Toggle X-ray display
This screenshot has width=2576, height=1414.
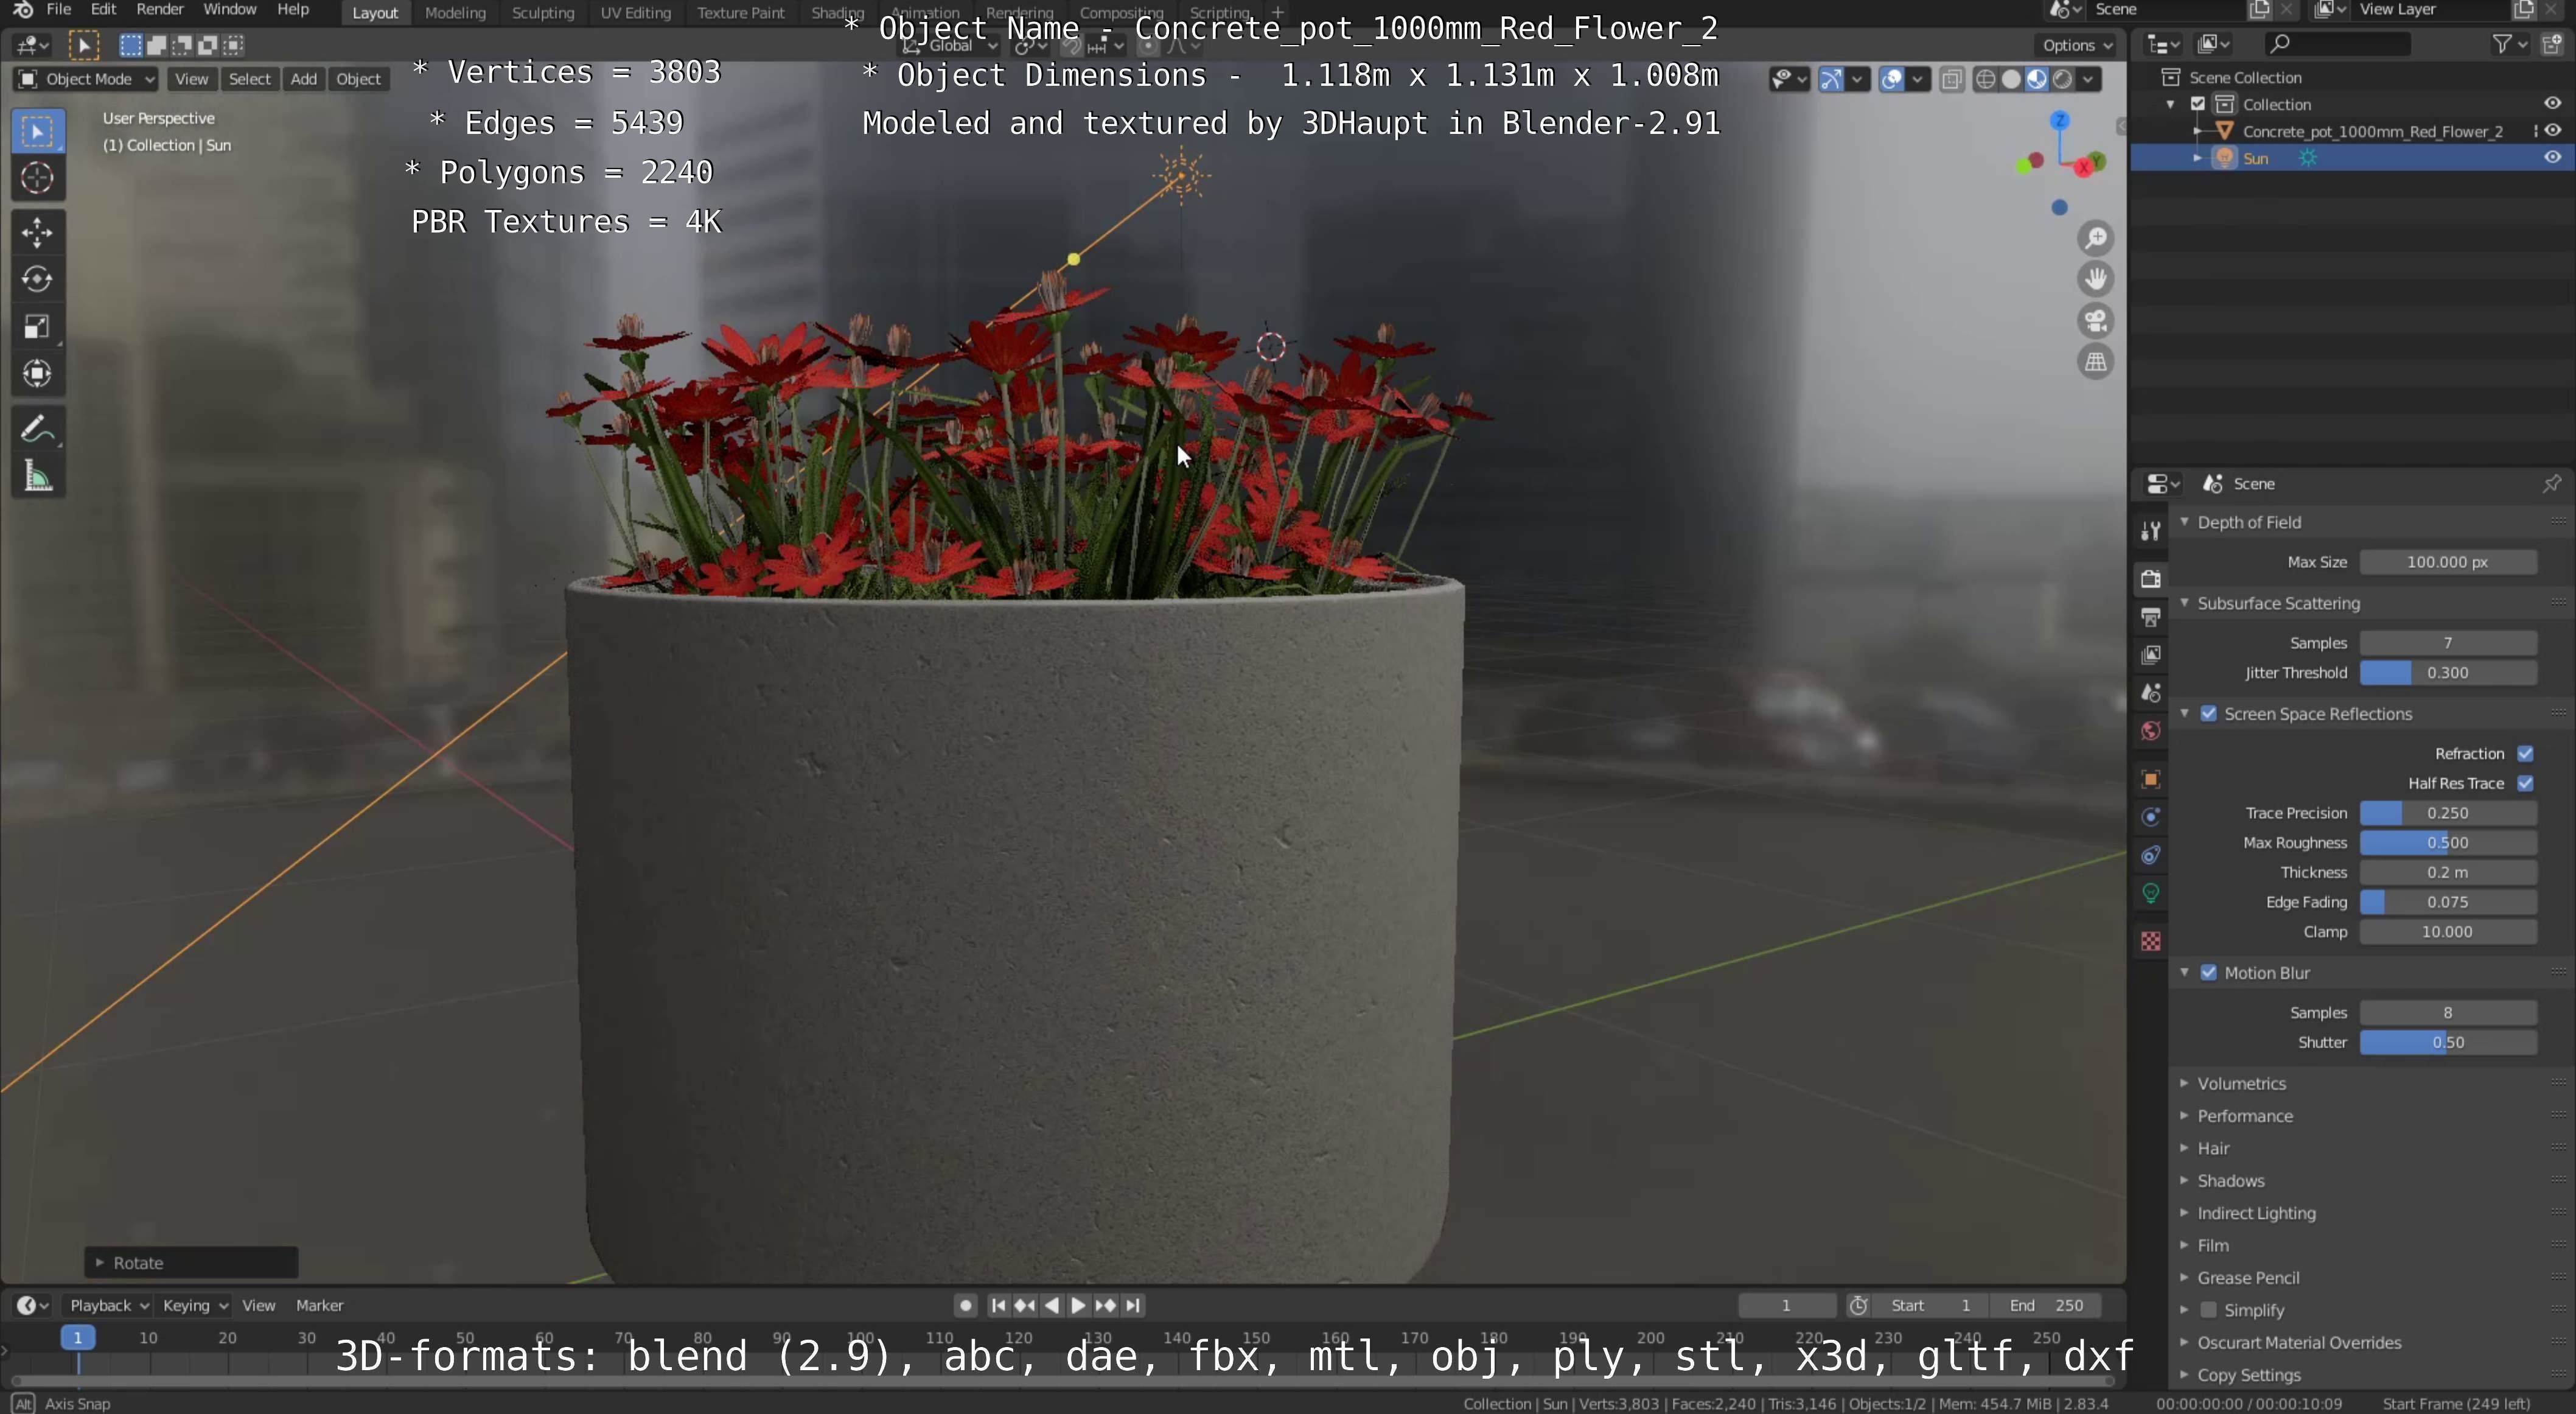tap(1951, 79)
